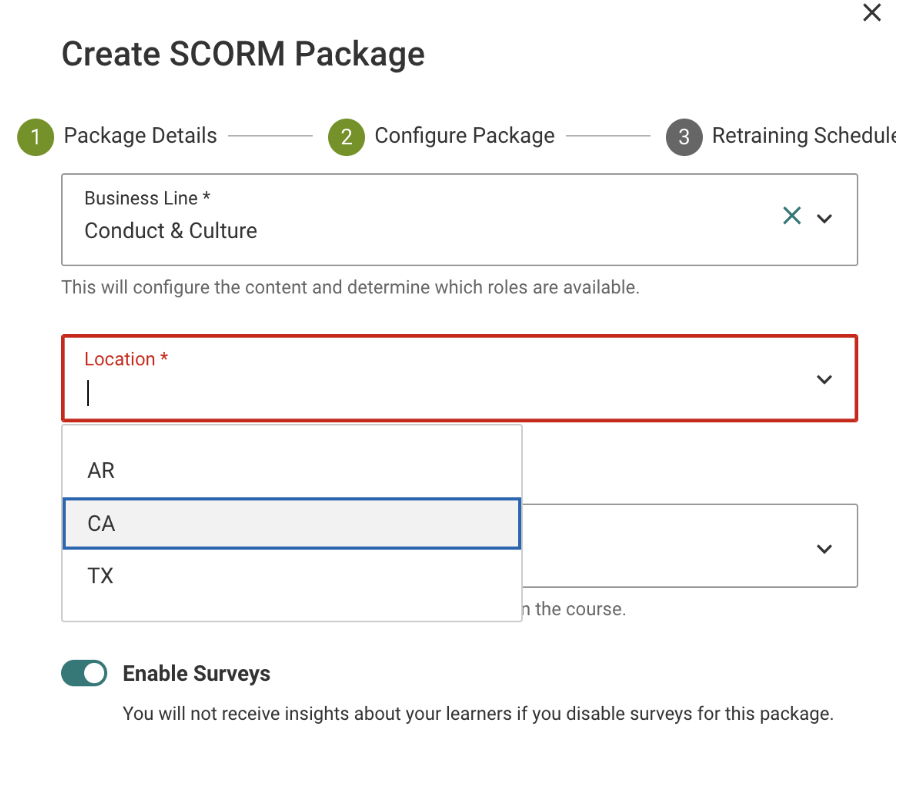Clear the Business Line selection with X icon
The width and height of the screenshot is (898, 804).
point(792,216)
